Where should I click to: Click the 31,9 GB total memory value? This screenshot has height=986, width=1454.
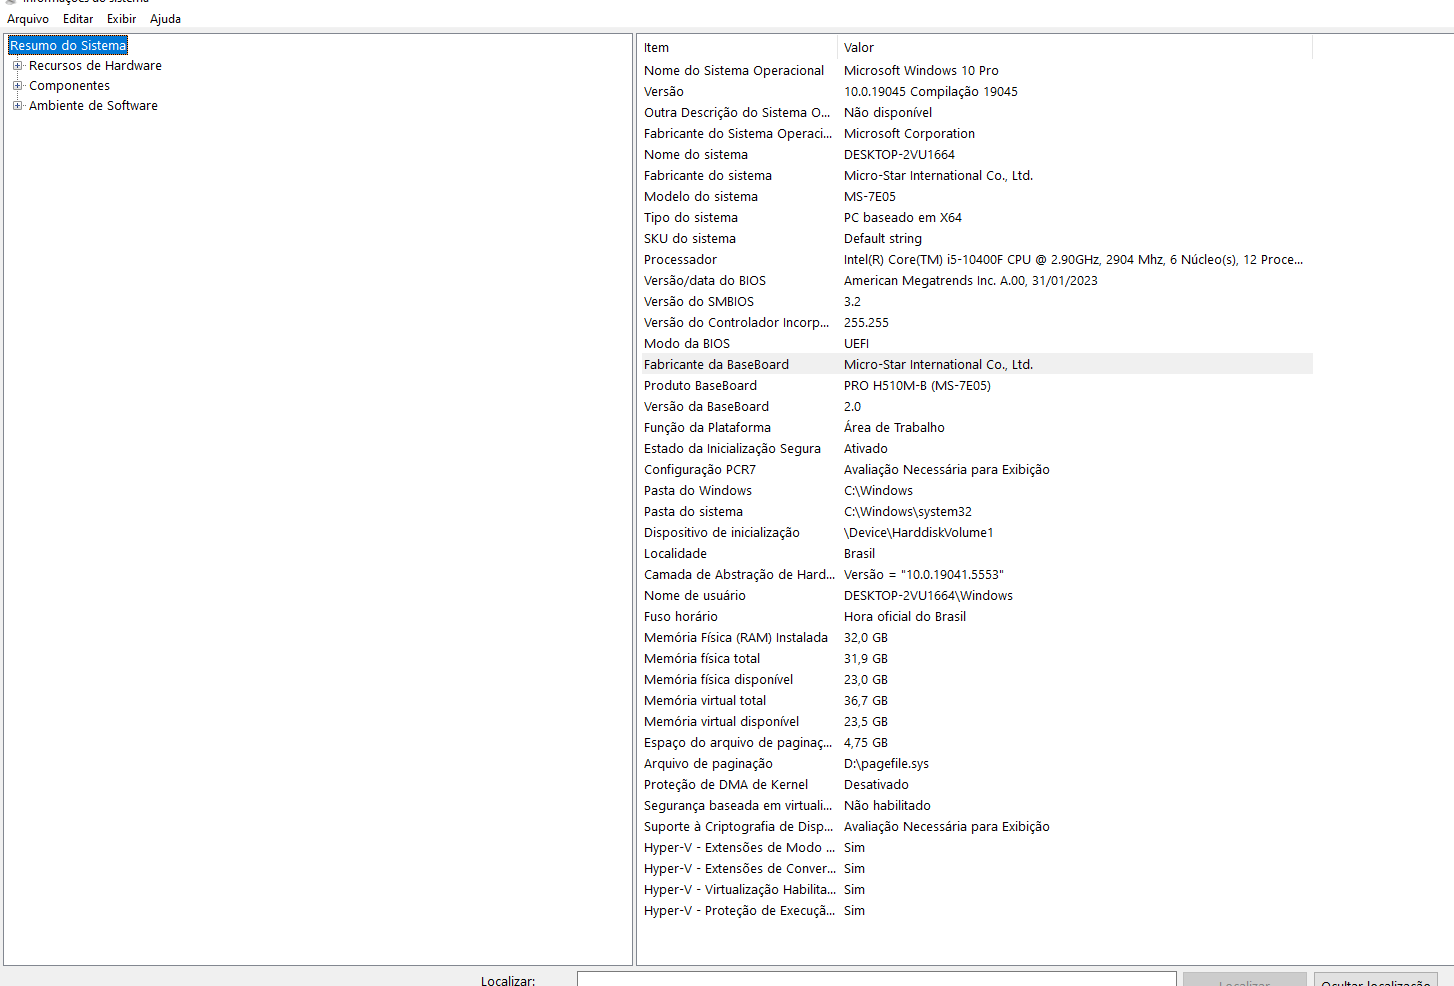[866, 659]
